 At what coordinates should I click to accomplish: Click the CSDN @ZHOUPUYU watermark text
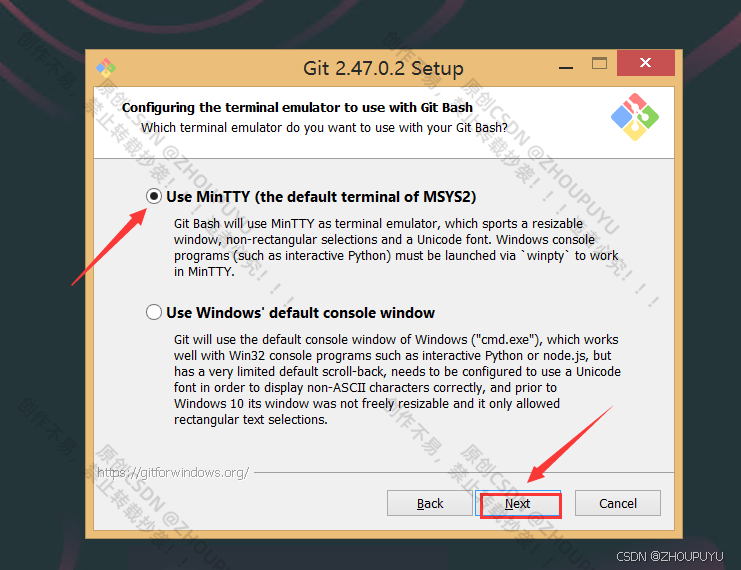click(x=670, y=557)
